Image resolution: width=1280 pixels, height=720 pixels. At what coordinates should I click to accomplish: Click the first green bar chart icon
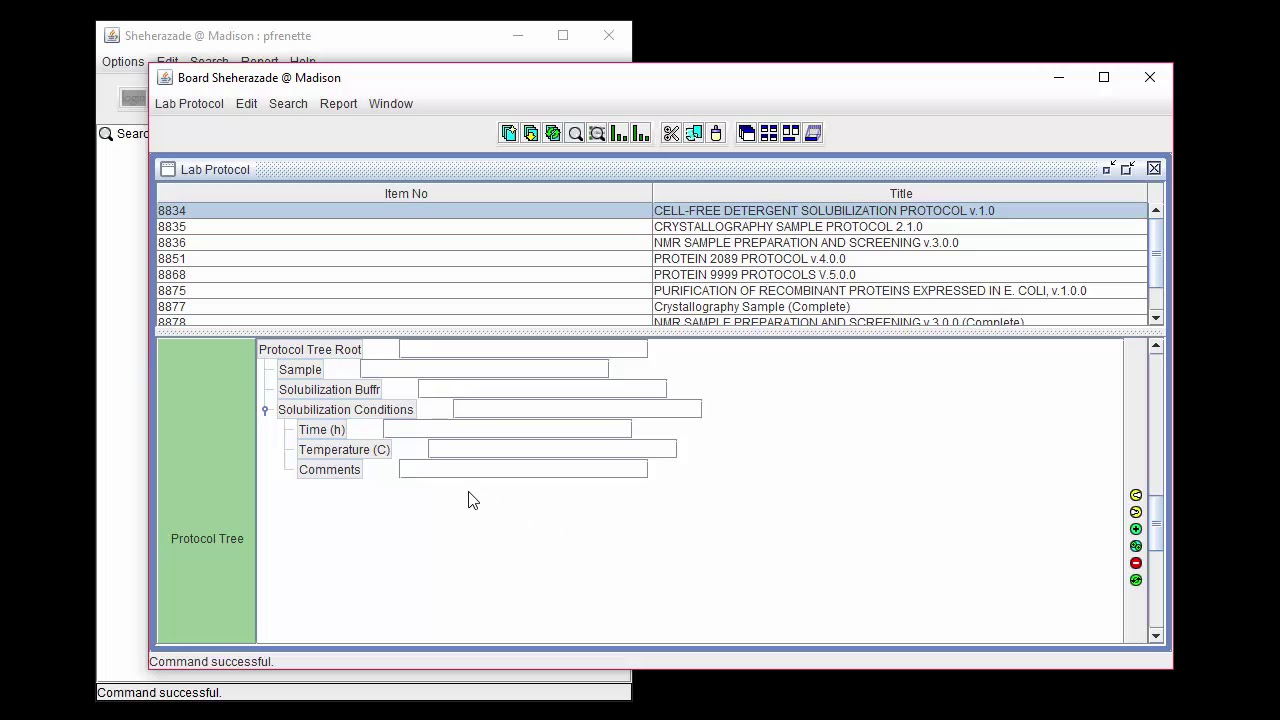click(x=619, y=133)
